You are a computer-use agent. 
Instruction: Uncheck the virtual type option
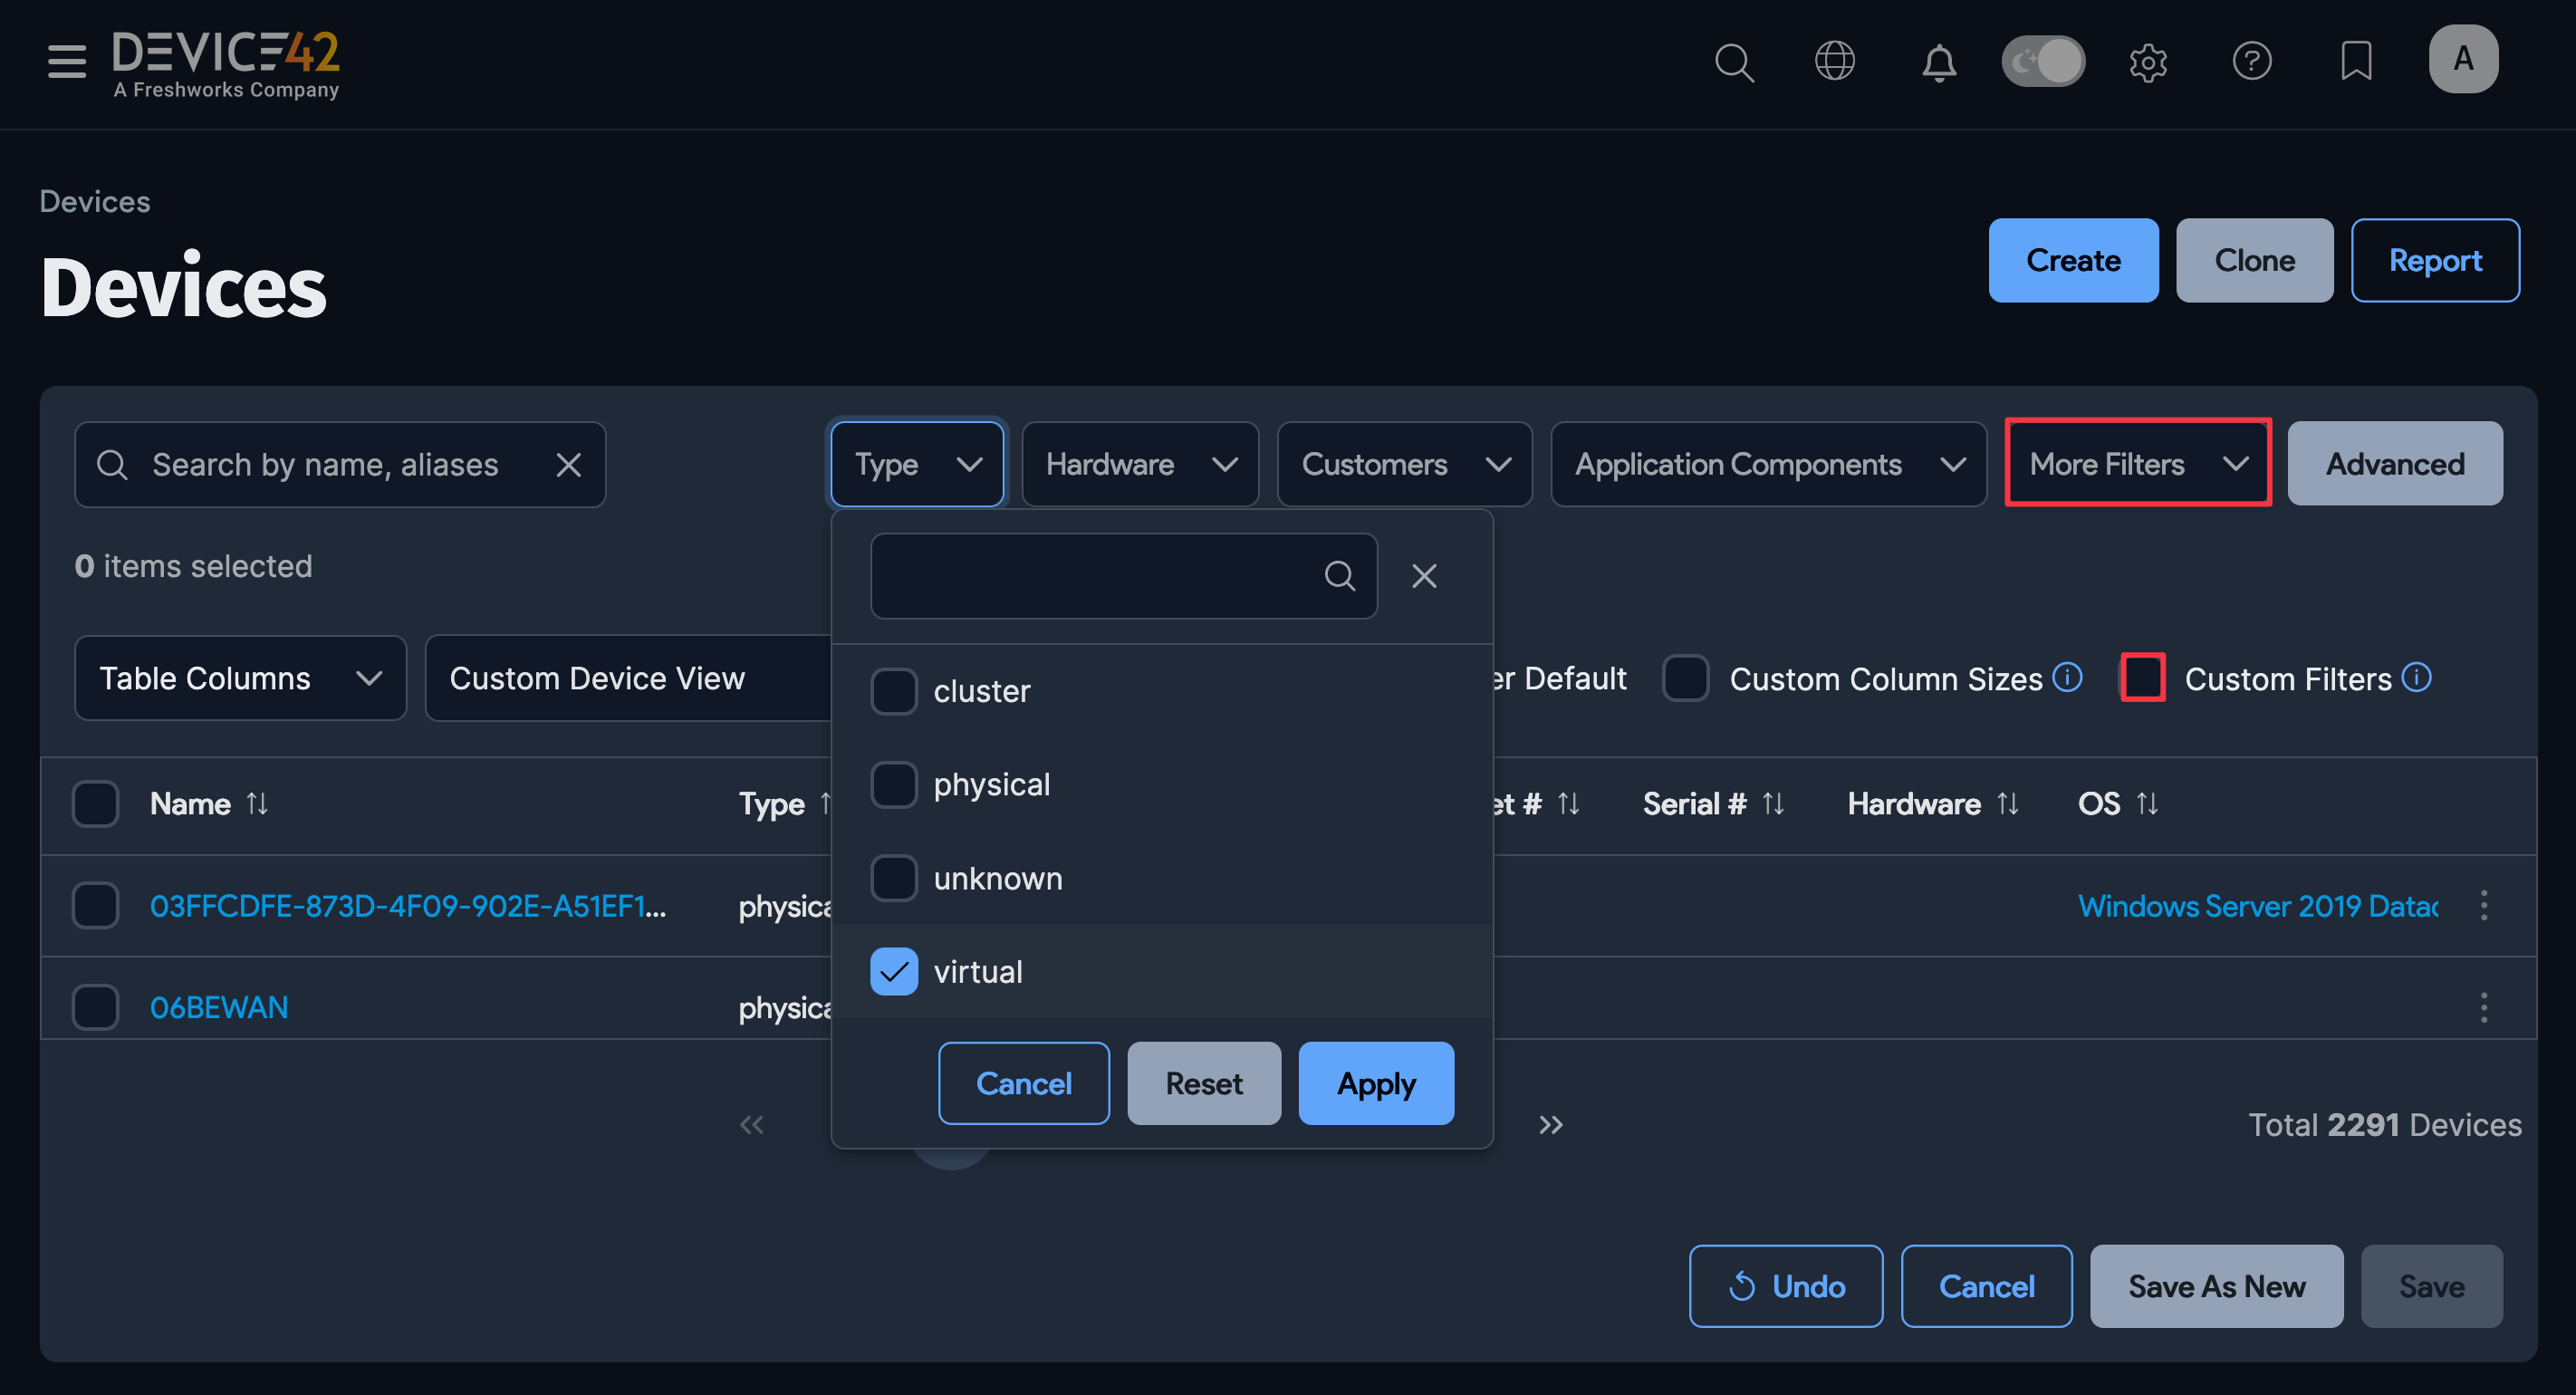click(x=894, y=971)
